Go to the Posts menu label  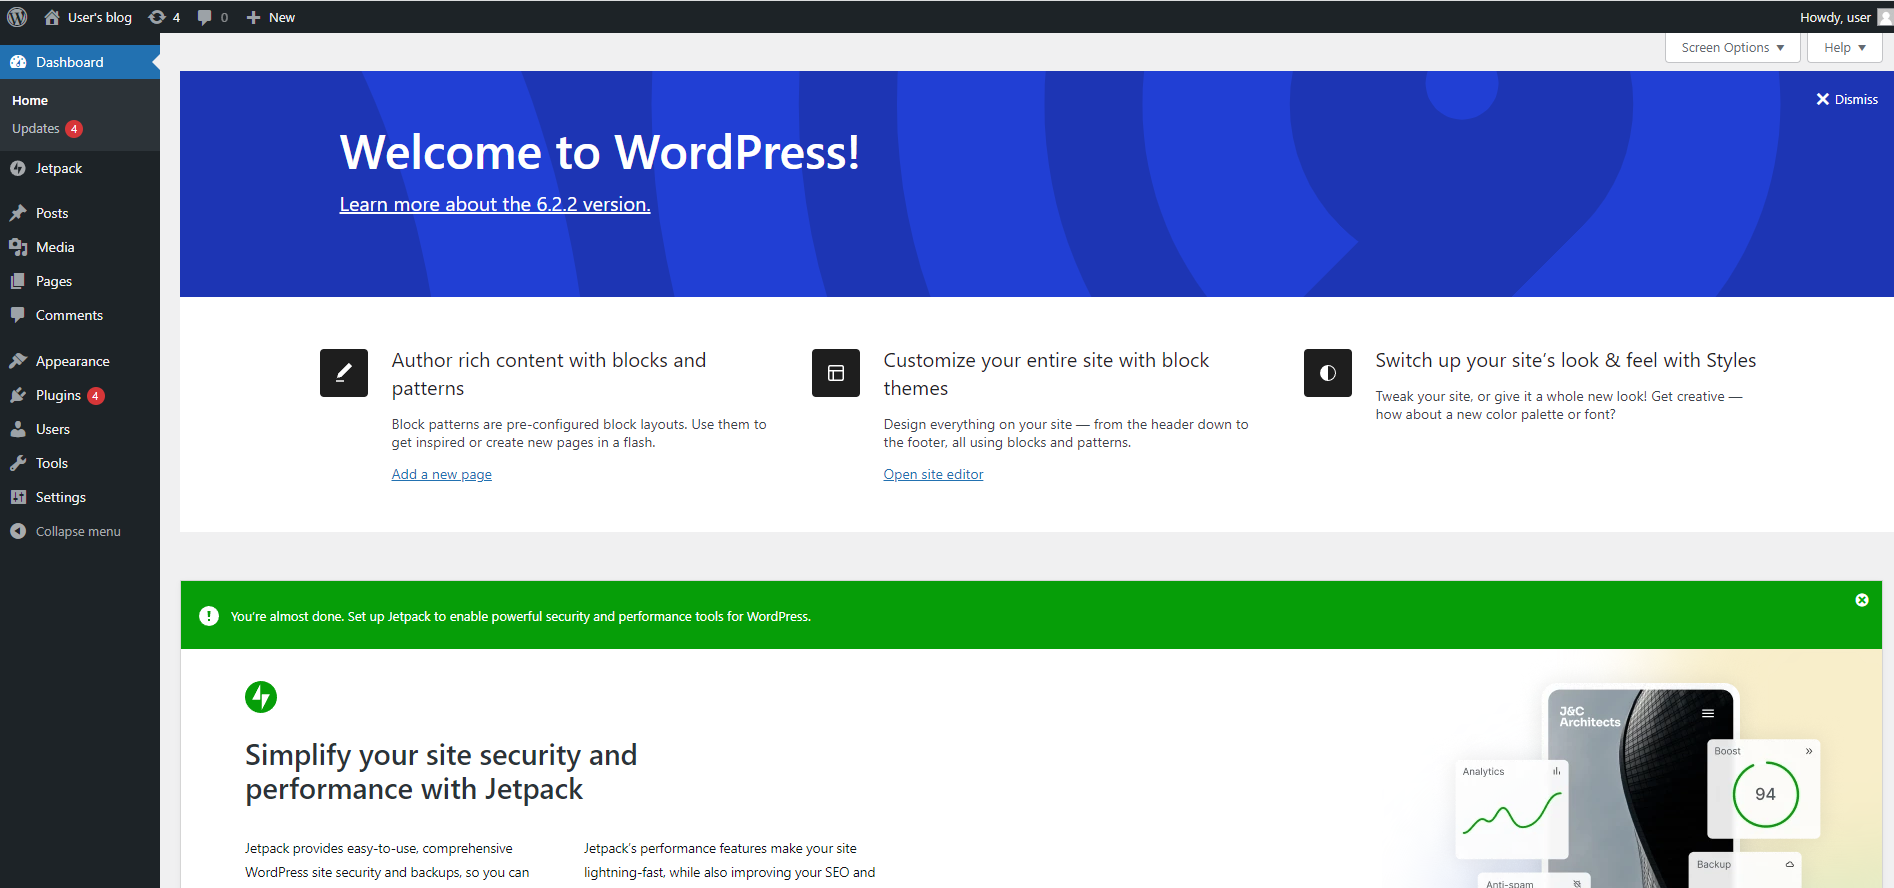(52, 213)
